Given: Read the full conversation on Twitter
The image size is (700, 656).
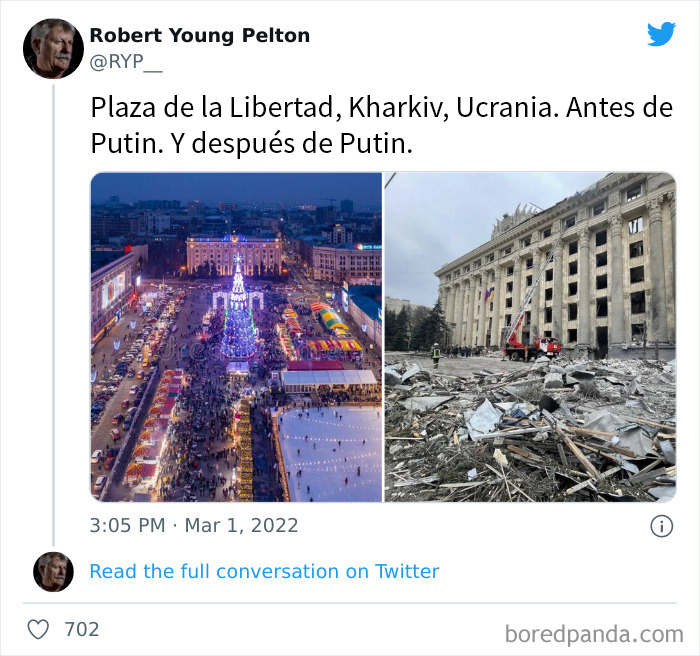Looking at the screenshot, I should [264, 571].
